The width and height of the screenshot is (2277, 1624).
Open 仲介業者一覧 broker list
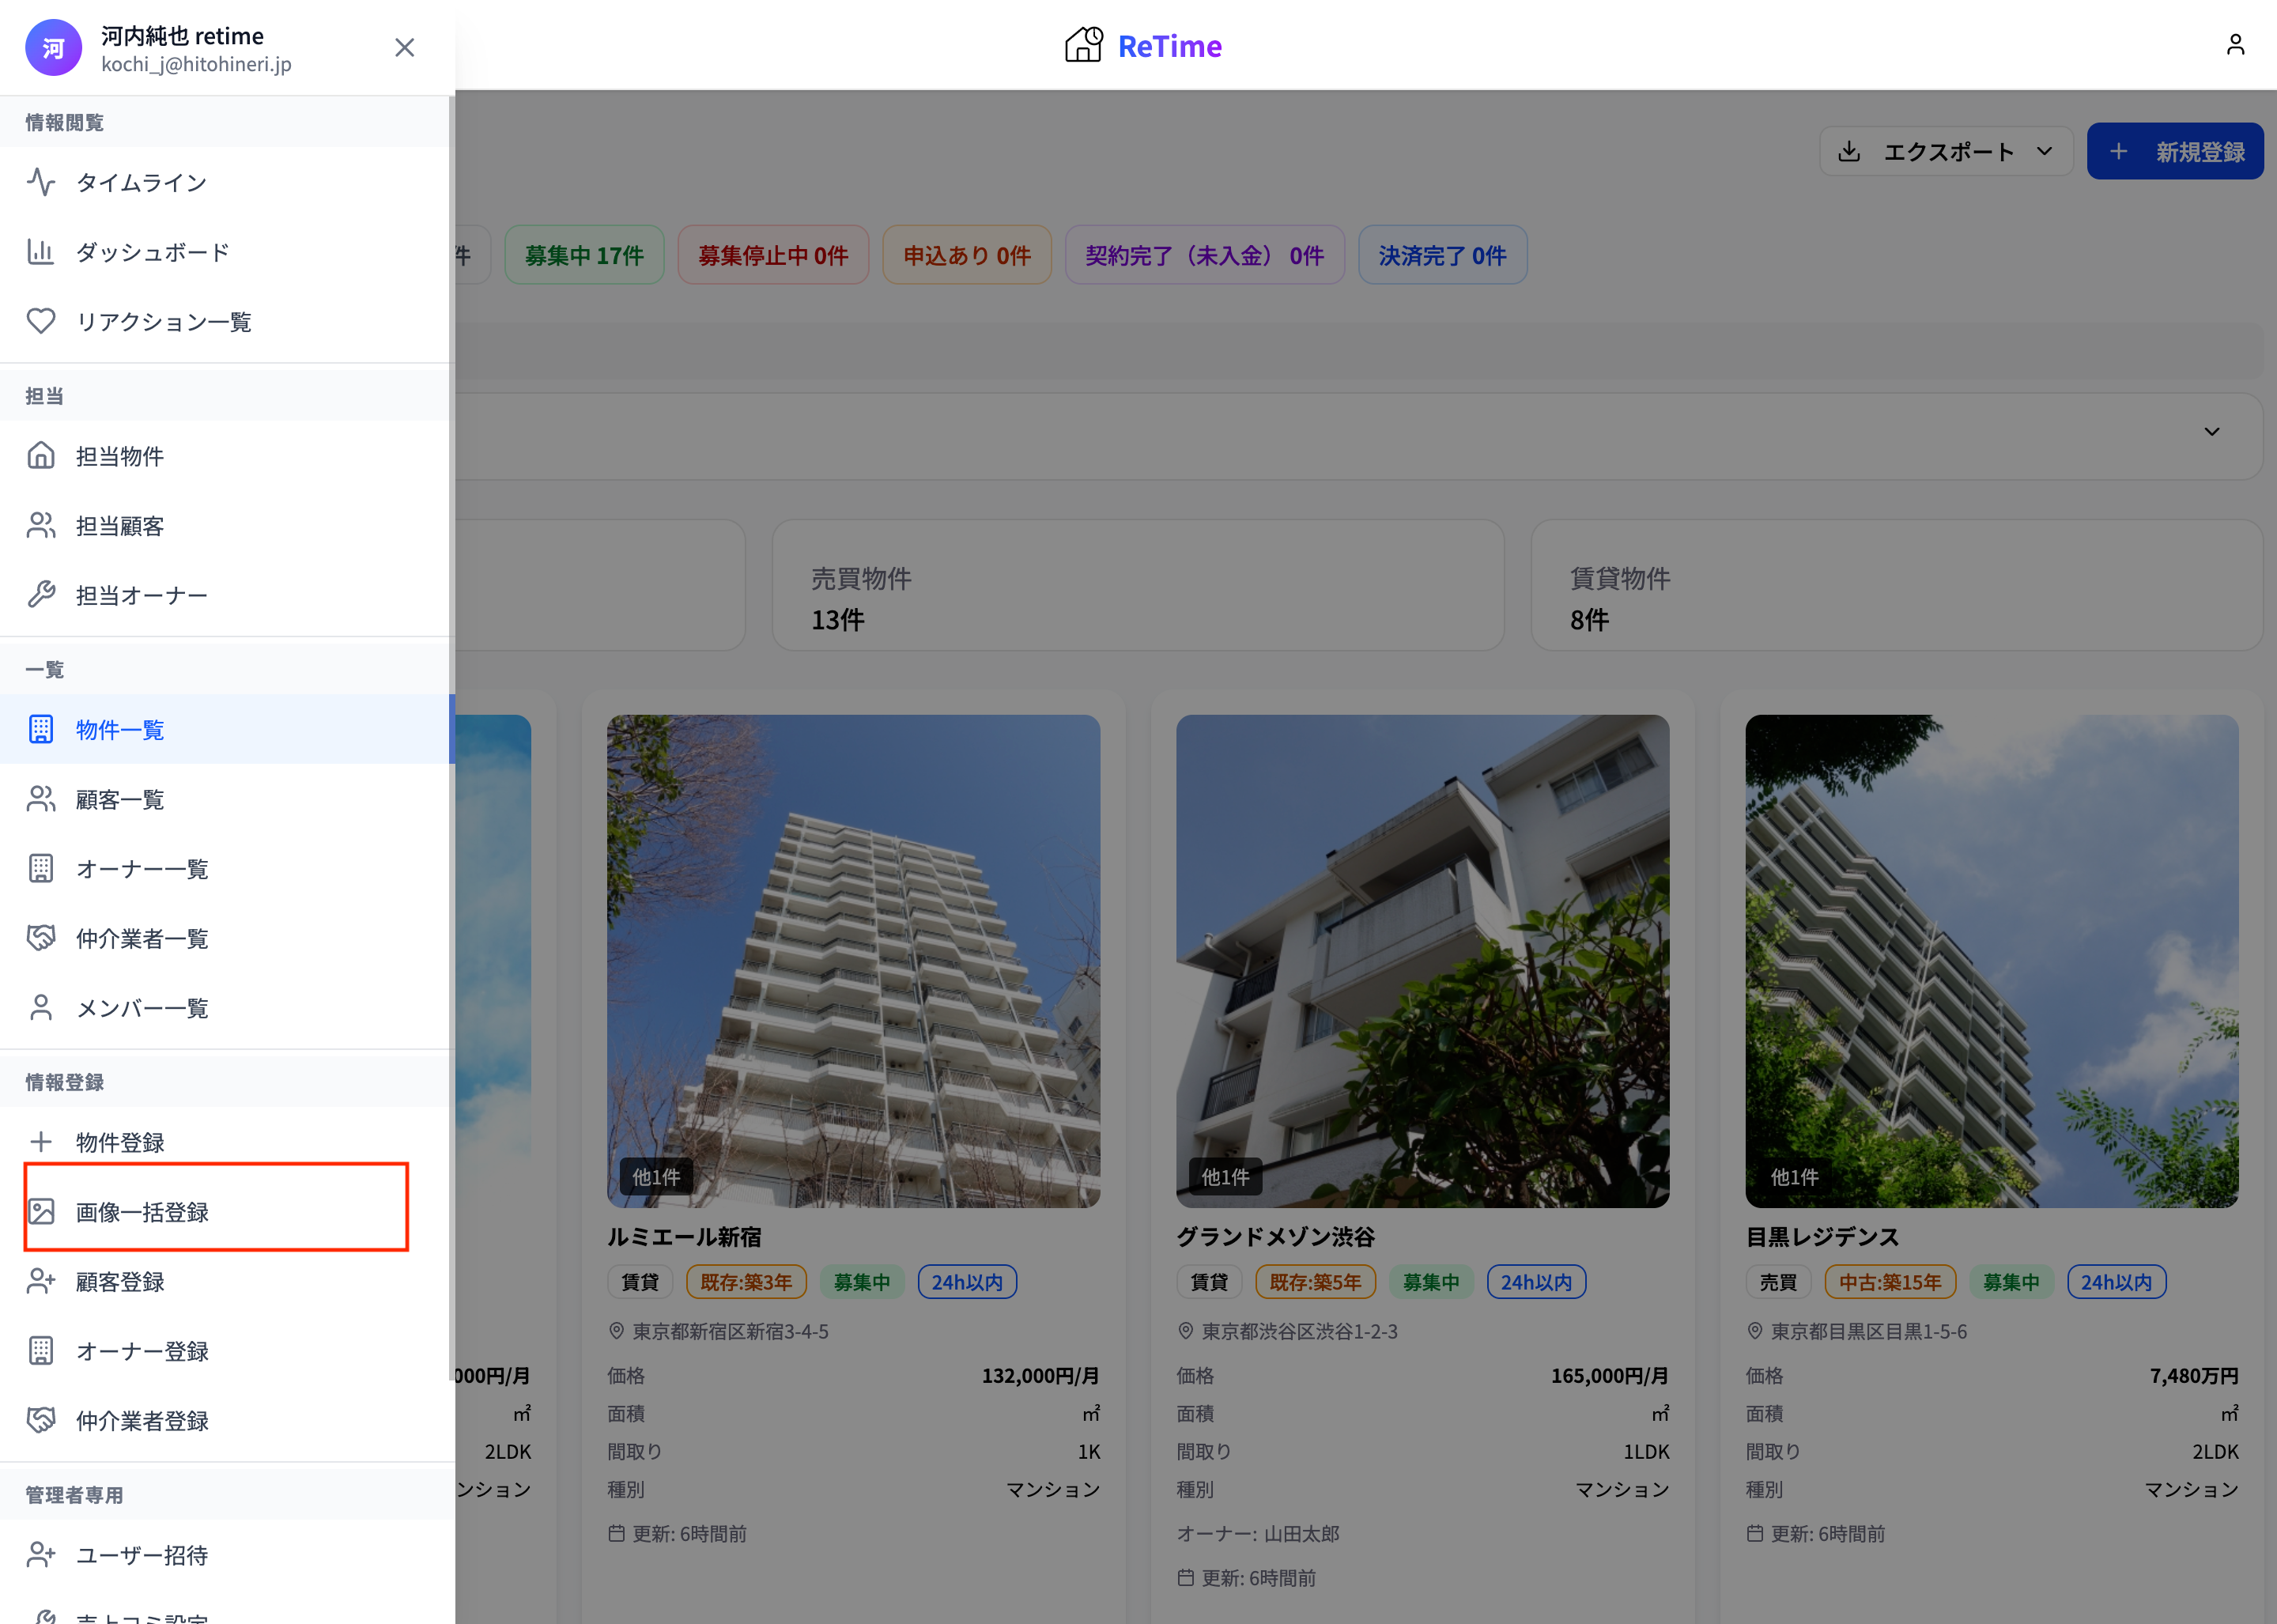point(143,938)
